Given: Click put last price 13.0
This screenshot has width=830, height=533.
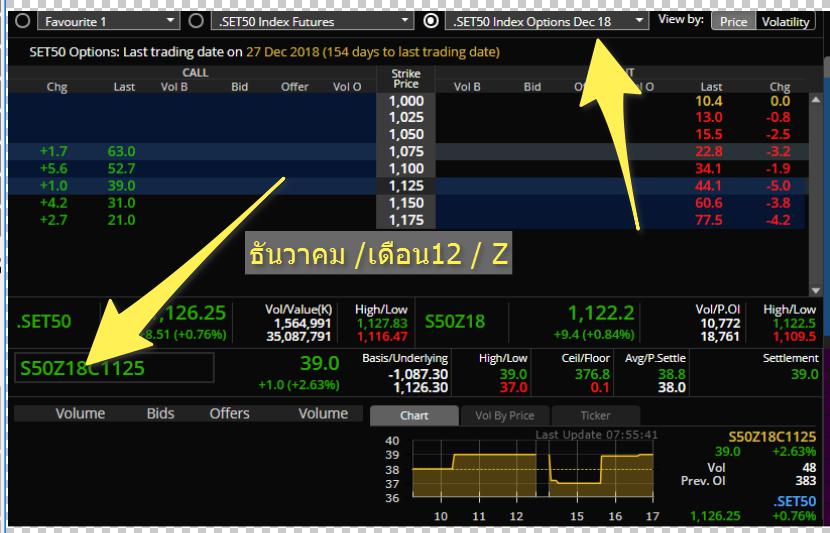Looking at the screenshot, I should point(709,117).
